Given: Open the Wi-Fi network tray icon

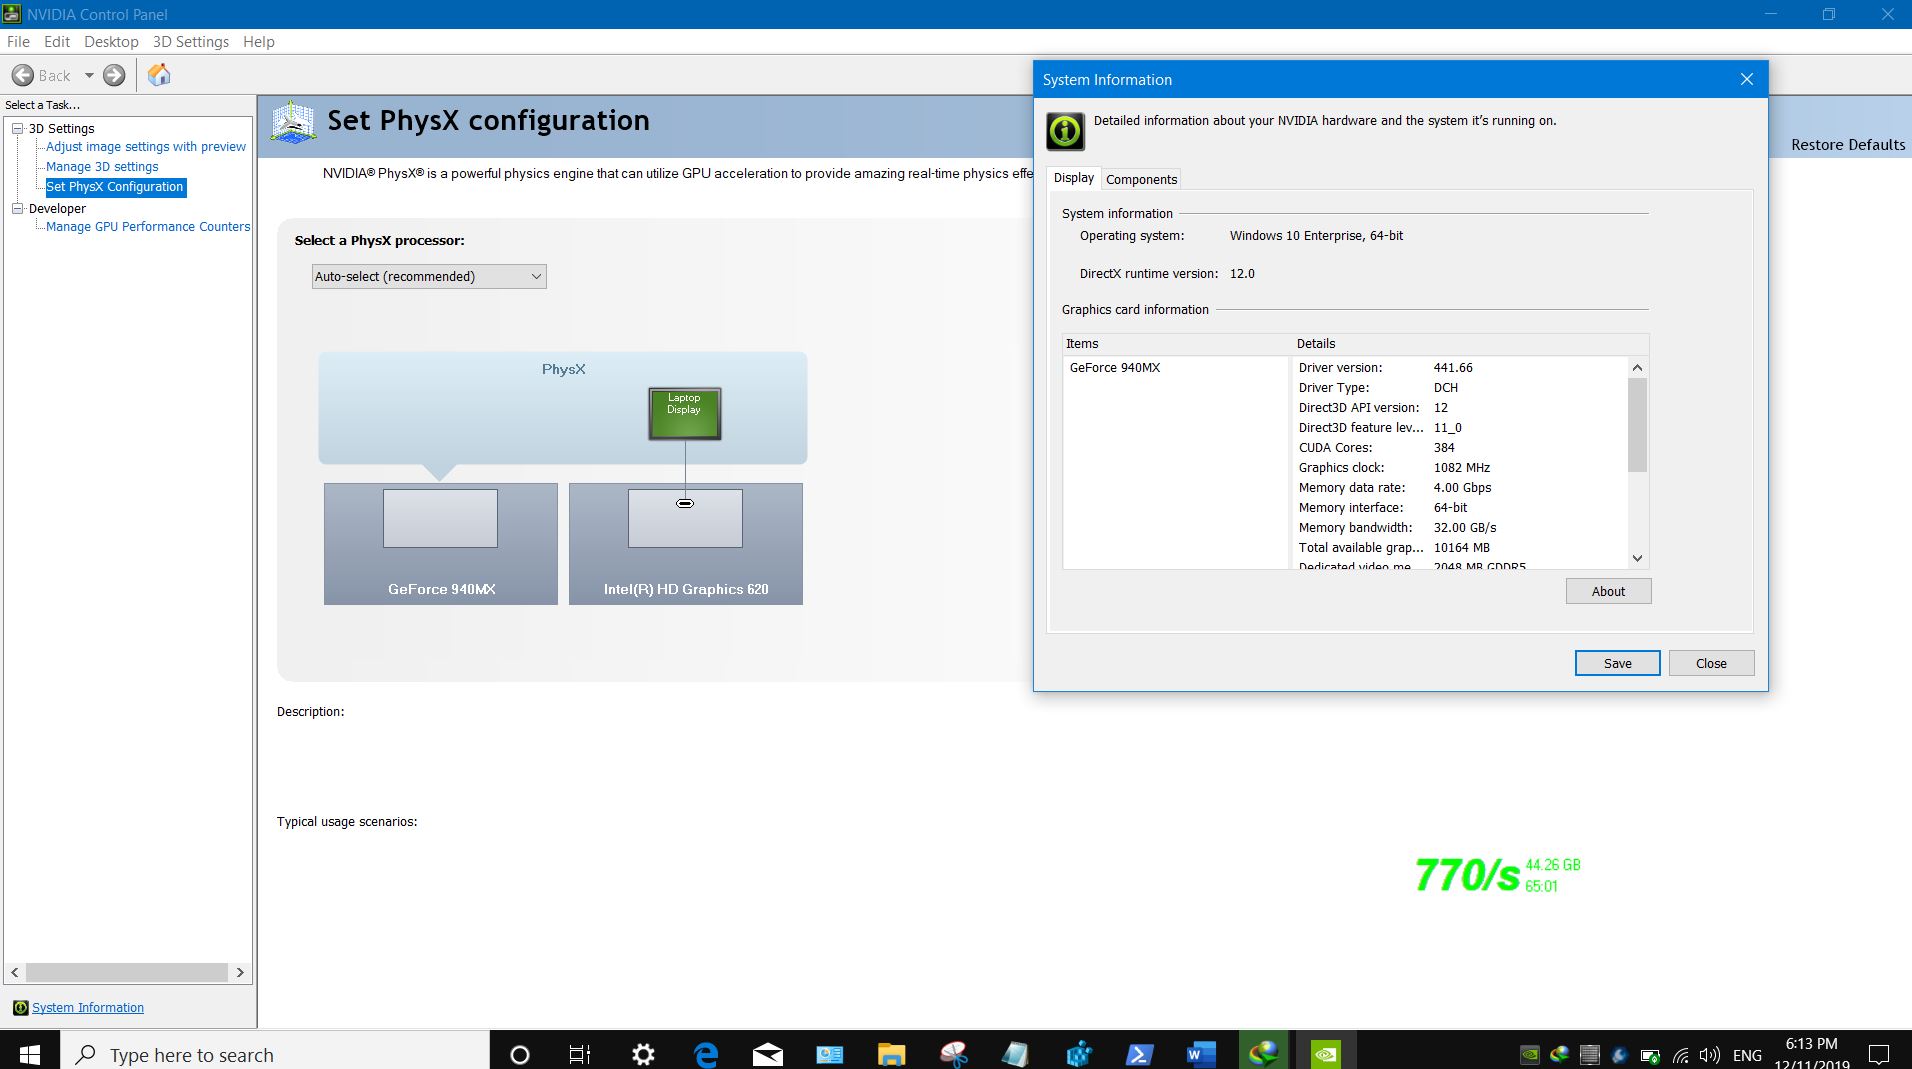Looking at the screenshot, I should pyautogui.click(x=1681, y=1055).
